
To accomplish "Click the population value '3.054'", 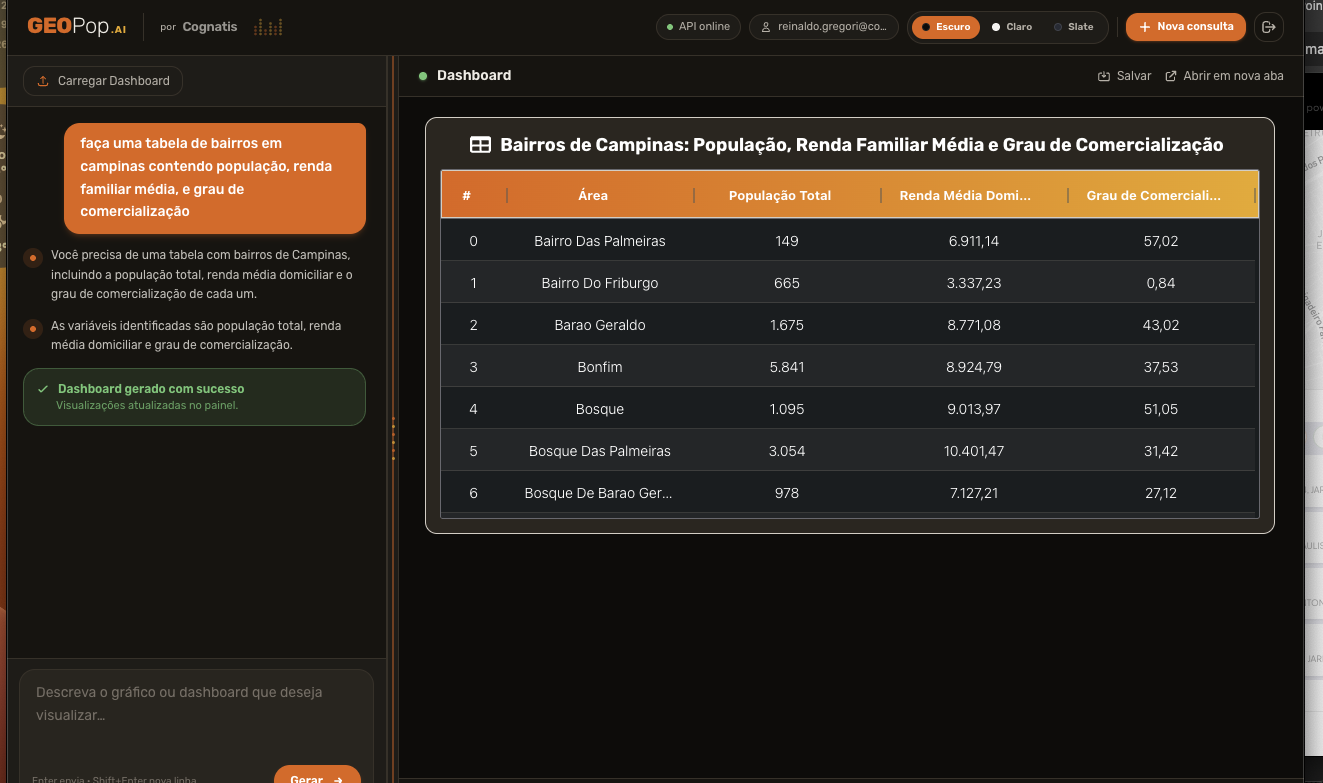I will [787, 451].
